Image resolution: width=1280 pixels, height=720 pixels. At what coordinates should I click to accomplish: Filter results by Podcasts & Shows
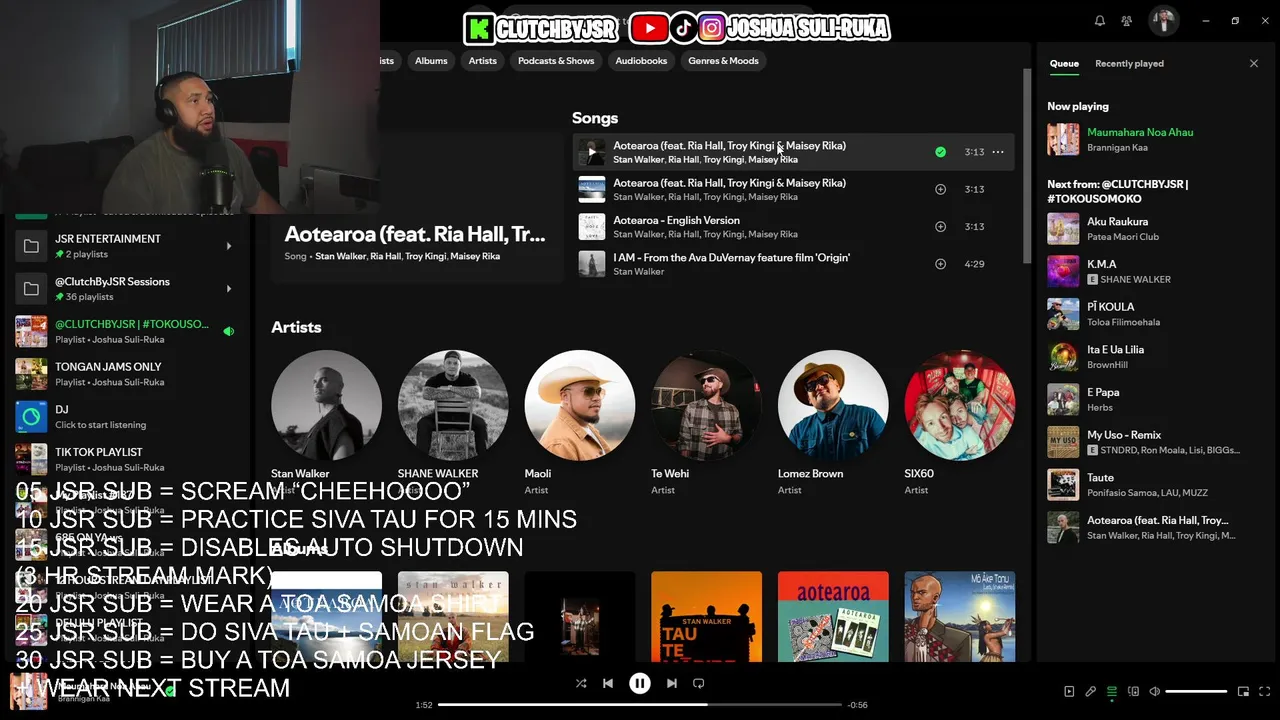coord(556,61)
